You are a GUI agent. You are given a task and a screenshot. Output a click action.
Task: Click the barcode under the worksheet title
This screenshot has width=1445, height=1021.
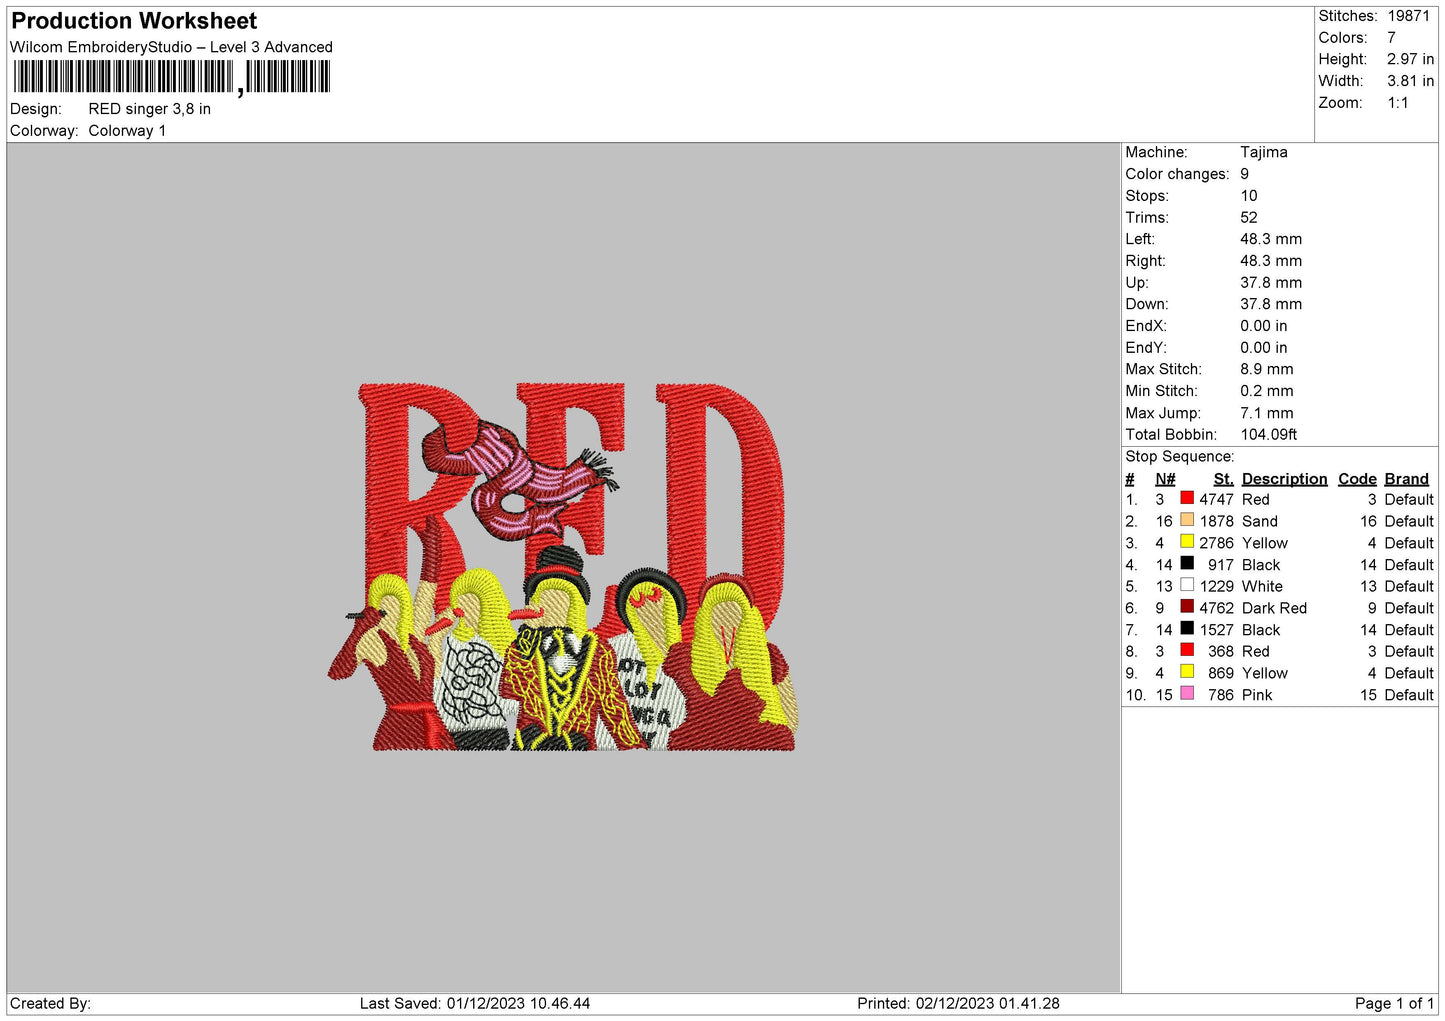(x=172, y=77)
